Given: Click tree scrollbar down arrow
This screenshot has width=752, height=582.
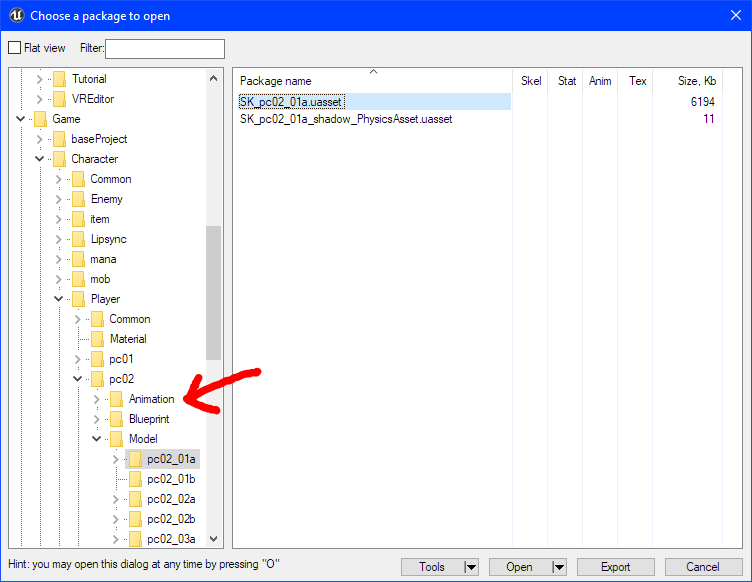Looking at the screenshot, I should coord(214,539).
